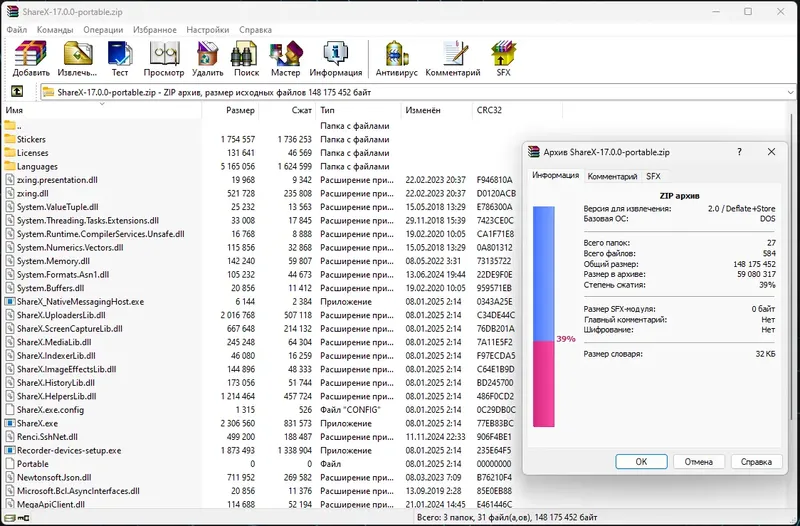Select the ShareX.exe.config file icon
800x526 pixels.
tap(10, 409)
